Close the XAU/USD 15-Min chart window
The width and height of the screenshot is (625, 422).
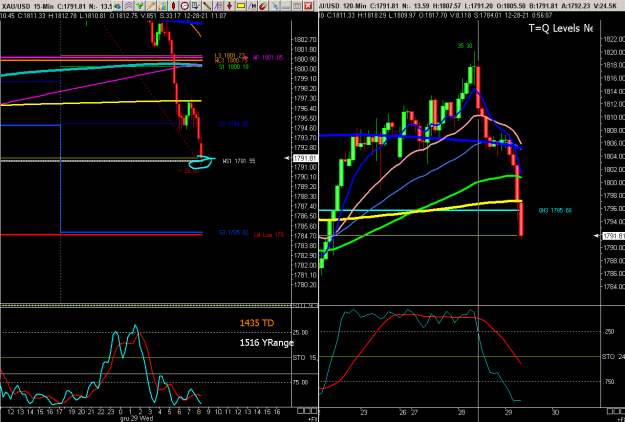[308, 6]
